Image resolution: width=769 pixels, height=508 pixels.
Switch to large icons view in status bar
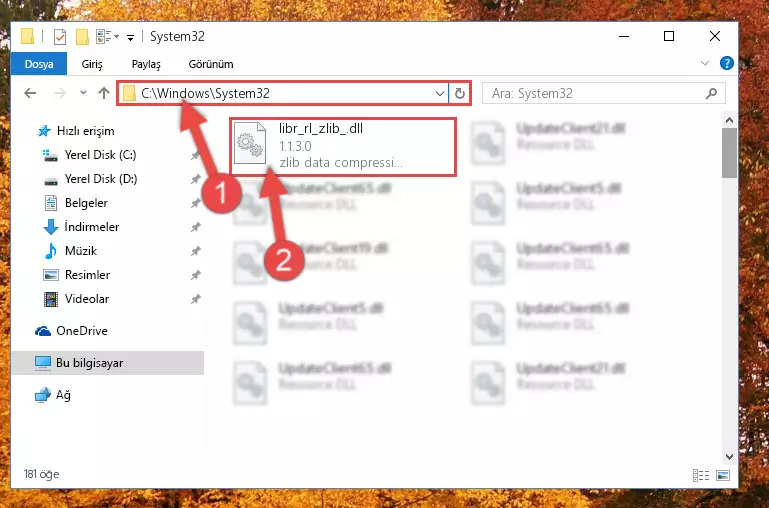tap(722, 475)
